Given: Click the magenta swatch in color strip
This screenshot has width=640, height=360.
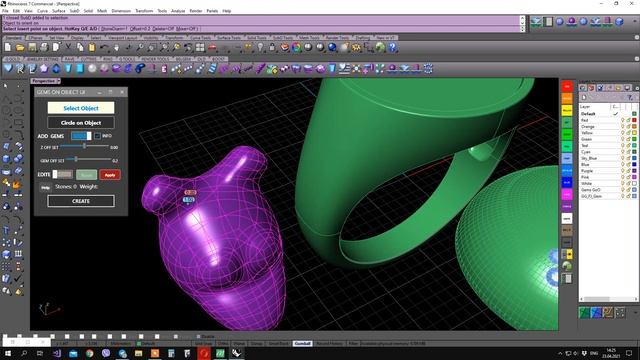Looking at the screenshot, I should (567, 195).
